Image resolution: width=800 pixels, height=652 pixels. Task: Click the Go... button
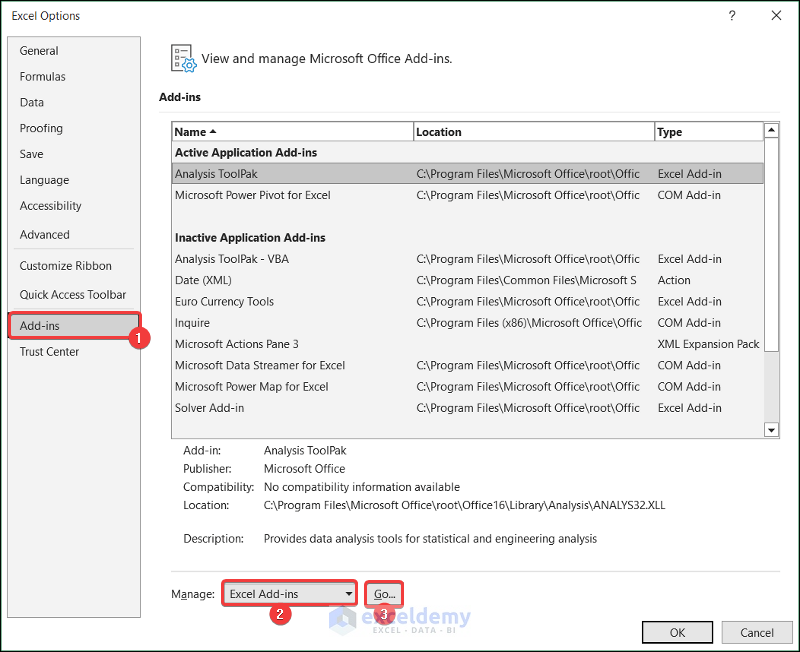click(384, 594)
